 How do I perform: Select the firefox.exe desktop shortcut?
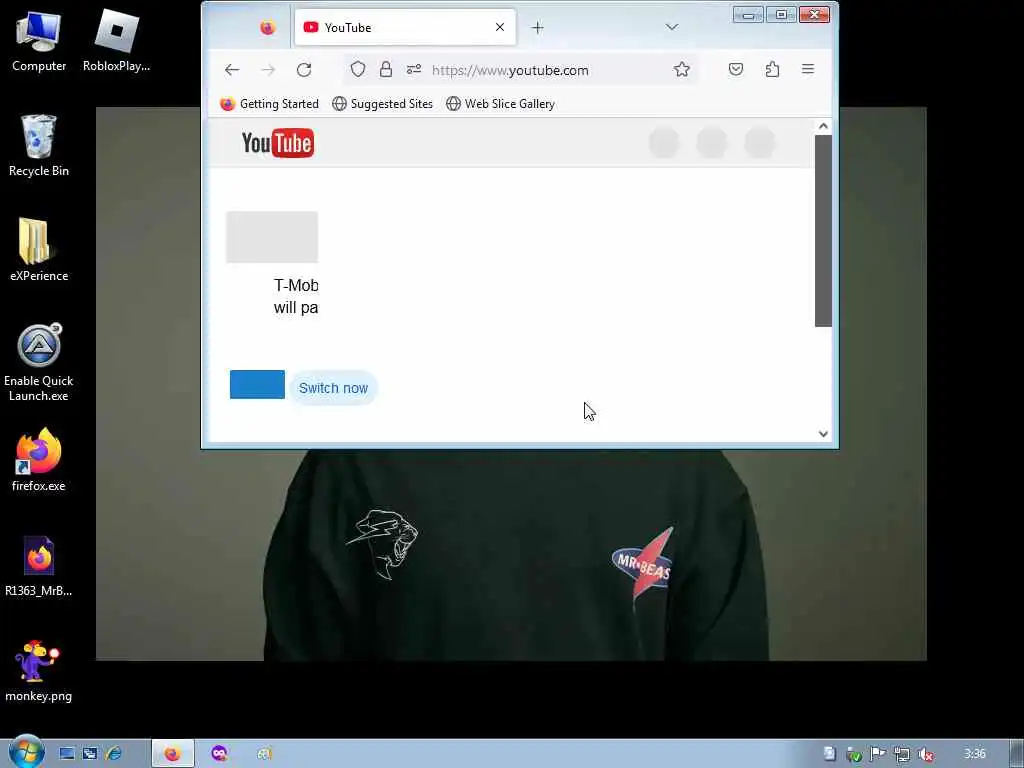click(39, 460)
